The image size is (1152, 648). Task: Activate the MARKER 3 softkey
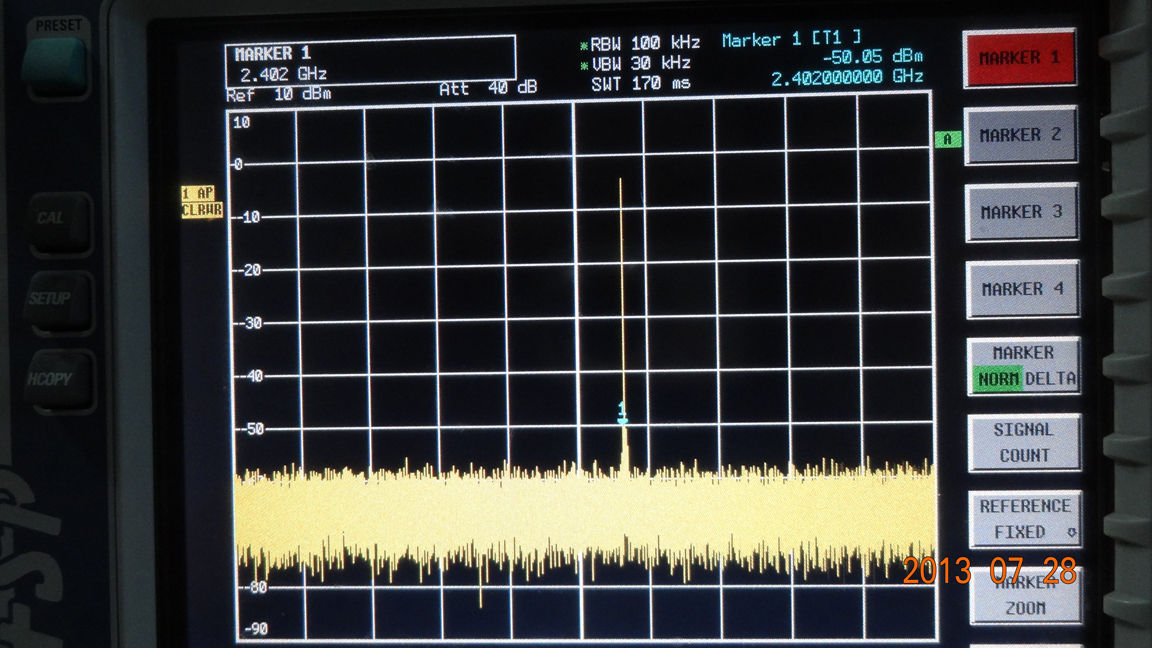(1022, 212)
